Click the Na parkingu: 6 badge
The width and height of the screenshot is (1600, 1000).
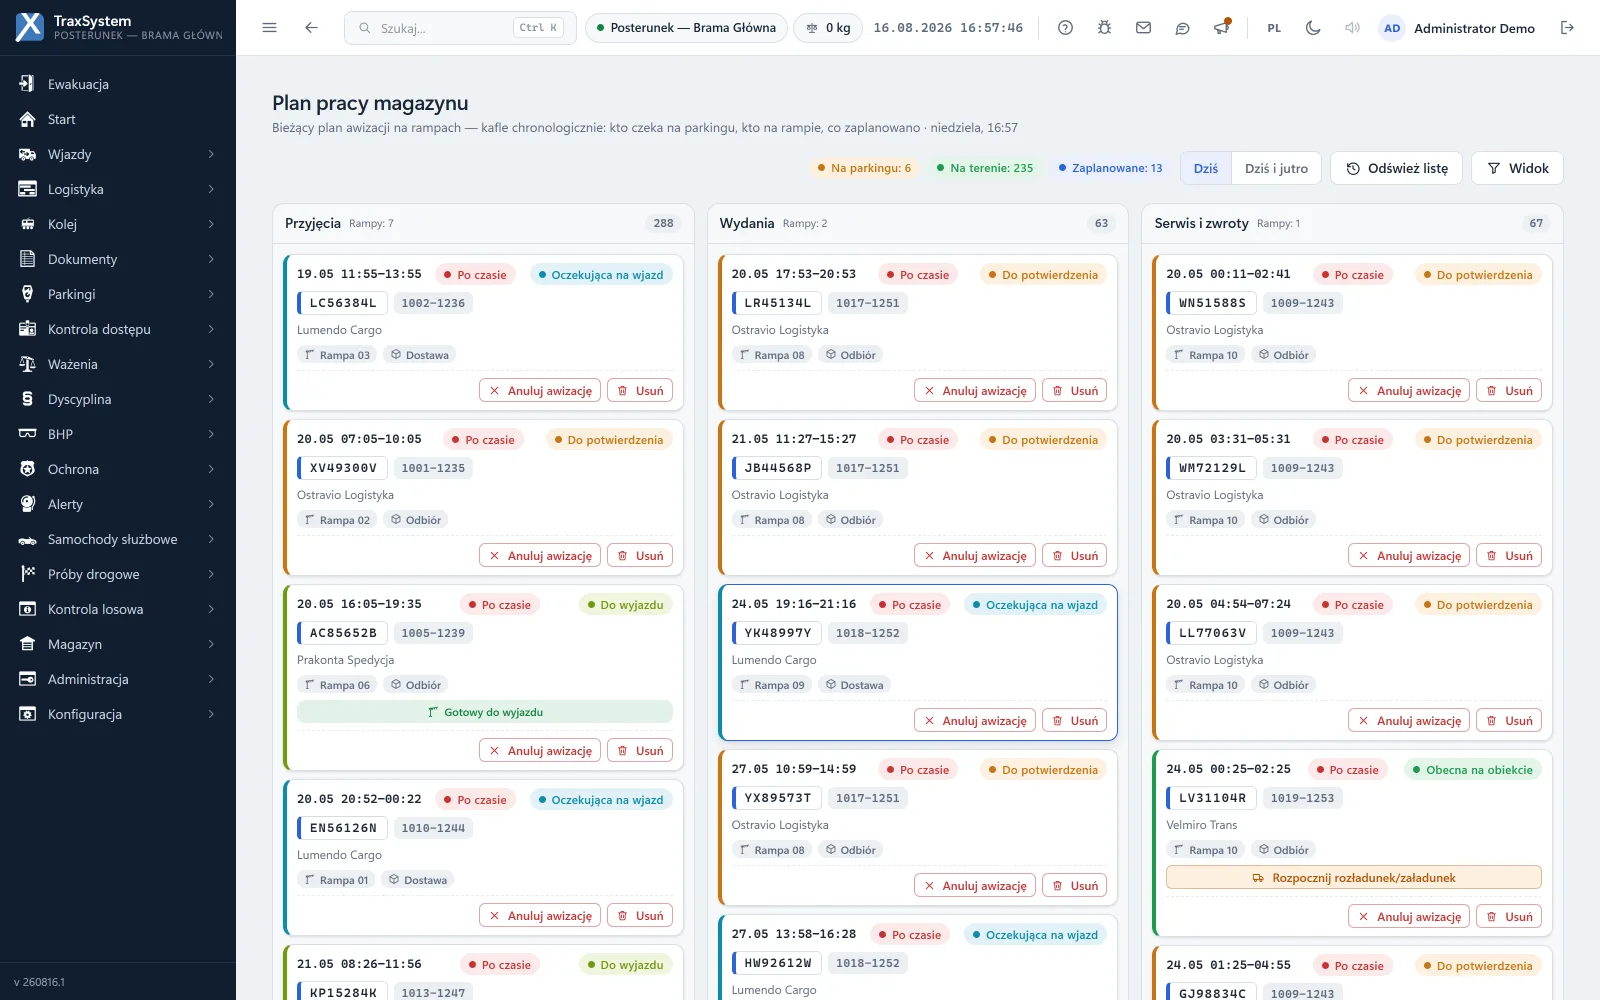tap(864, 168)
